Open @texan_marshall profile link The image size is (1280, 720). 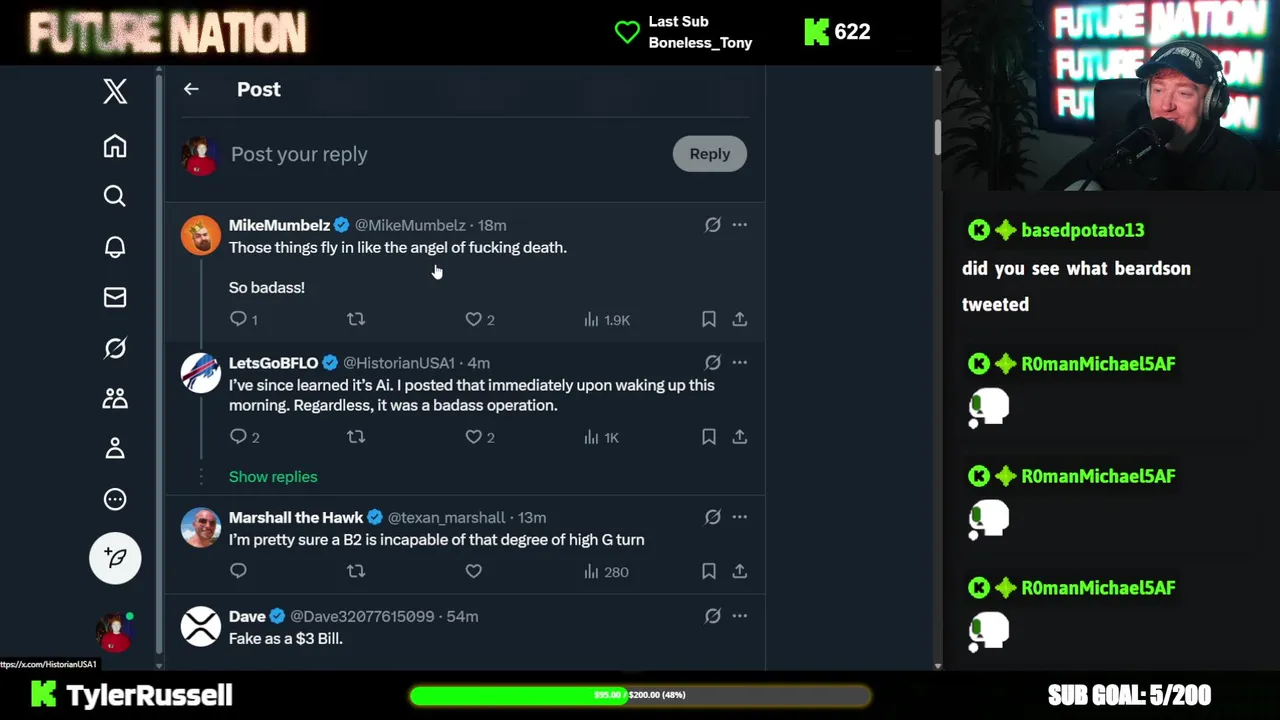pos(446,517)
